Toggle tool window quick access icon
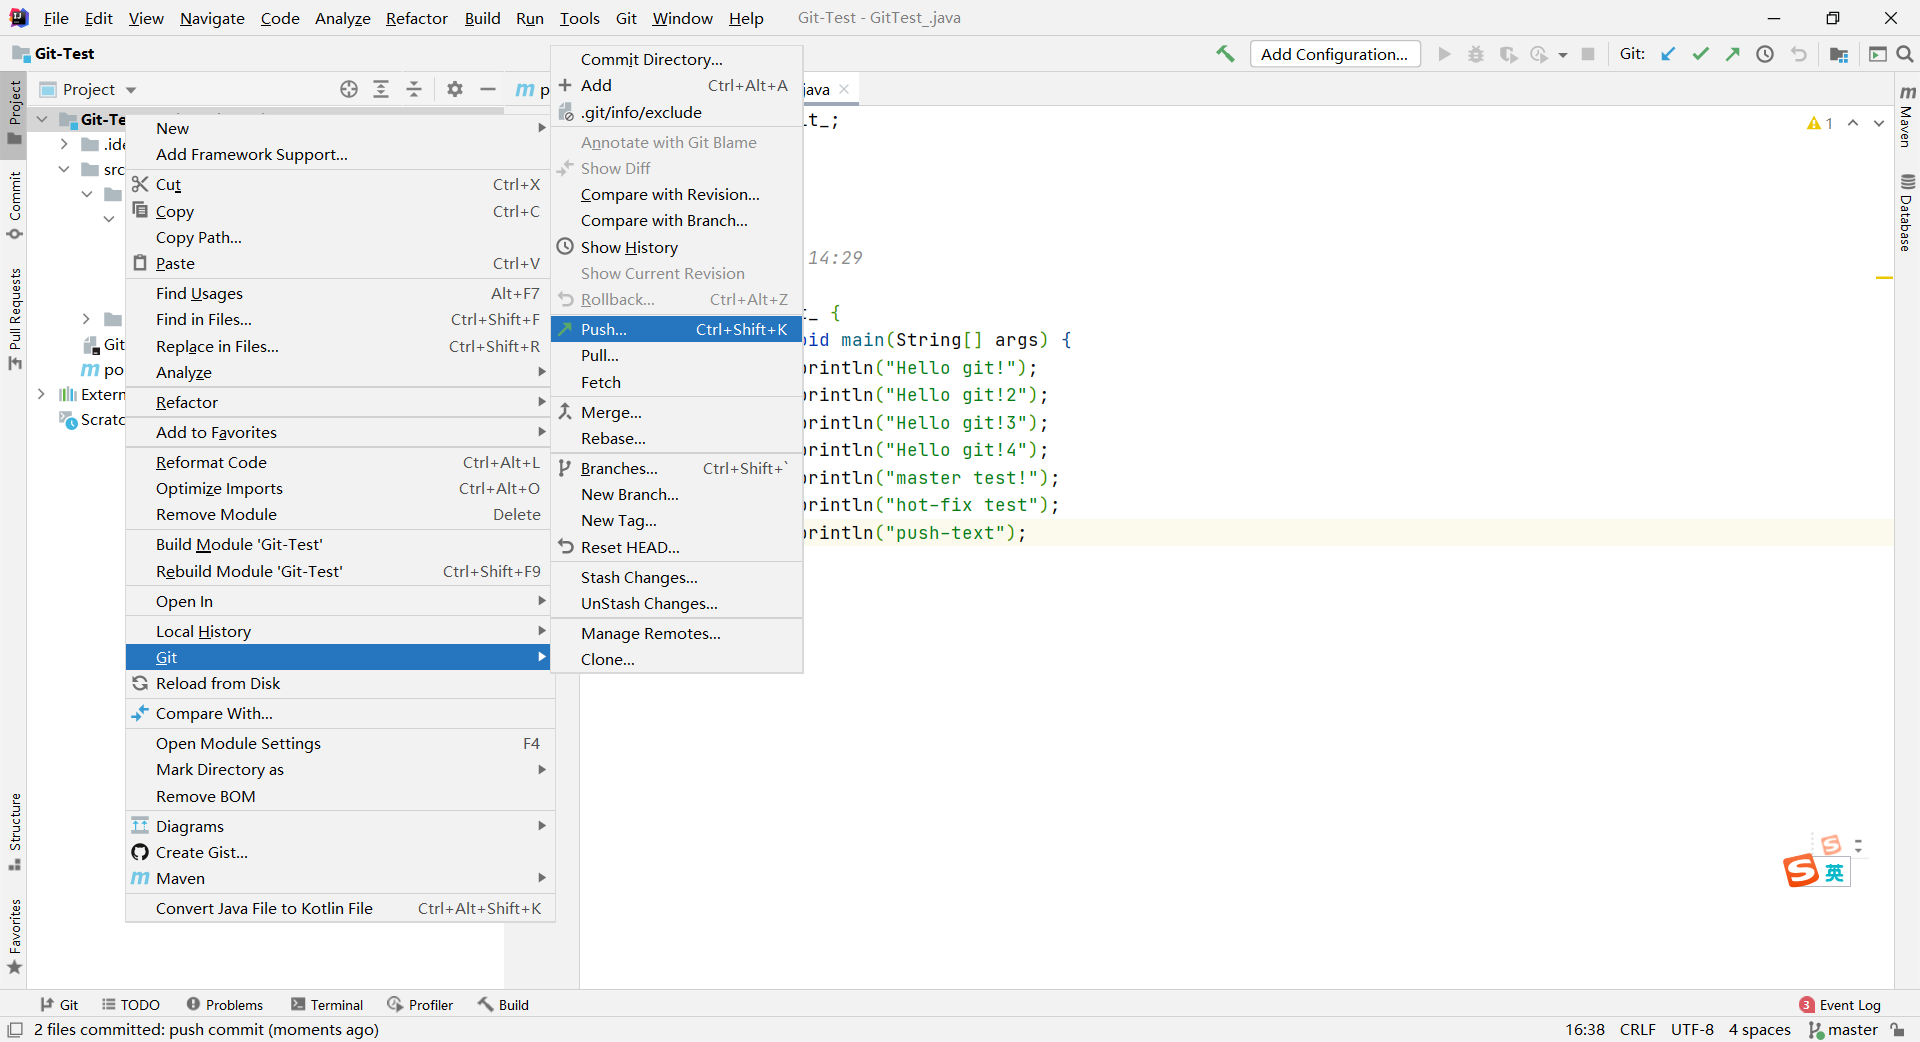 tap(15, 1030)
